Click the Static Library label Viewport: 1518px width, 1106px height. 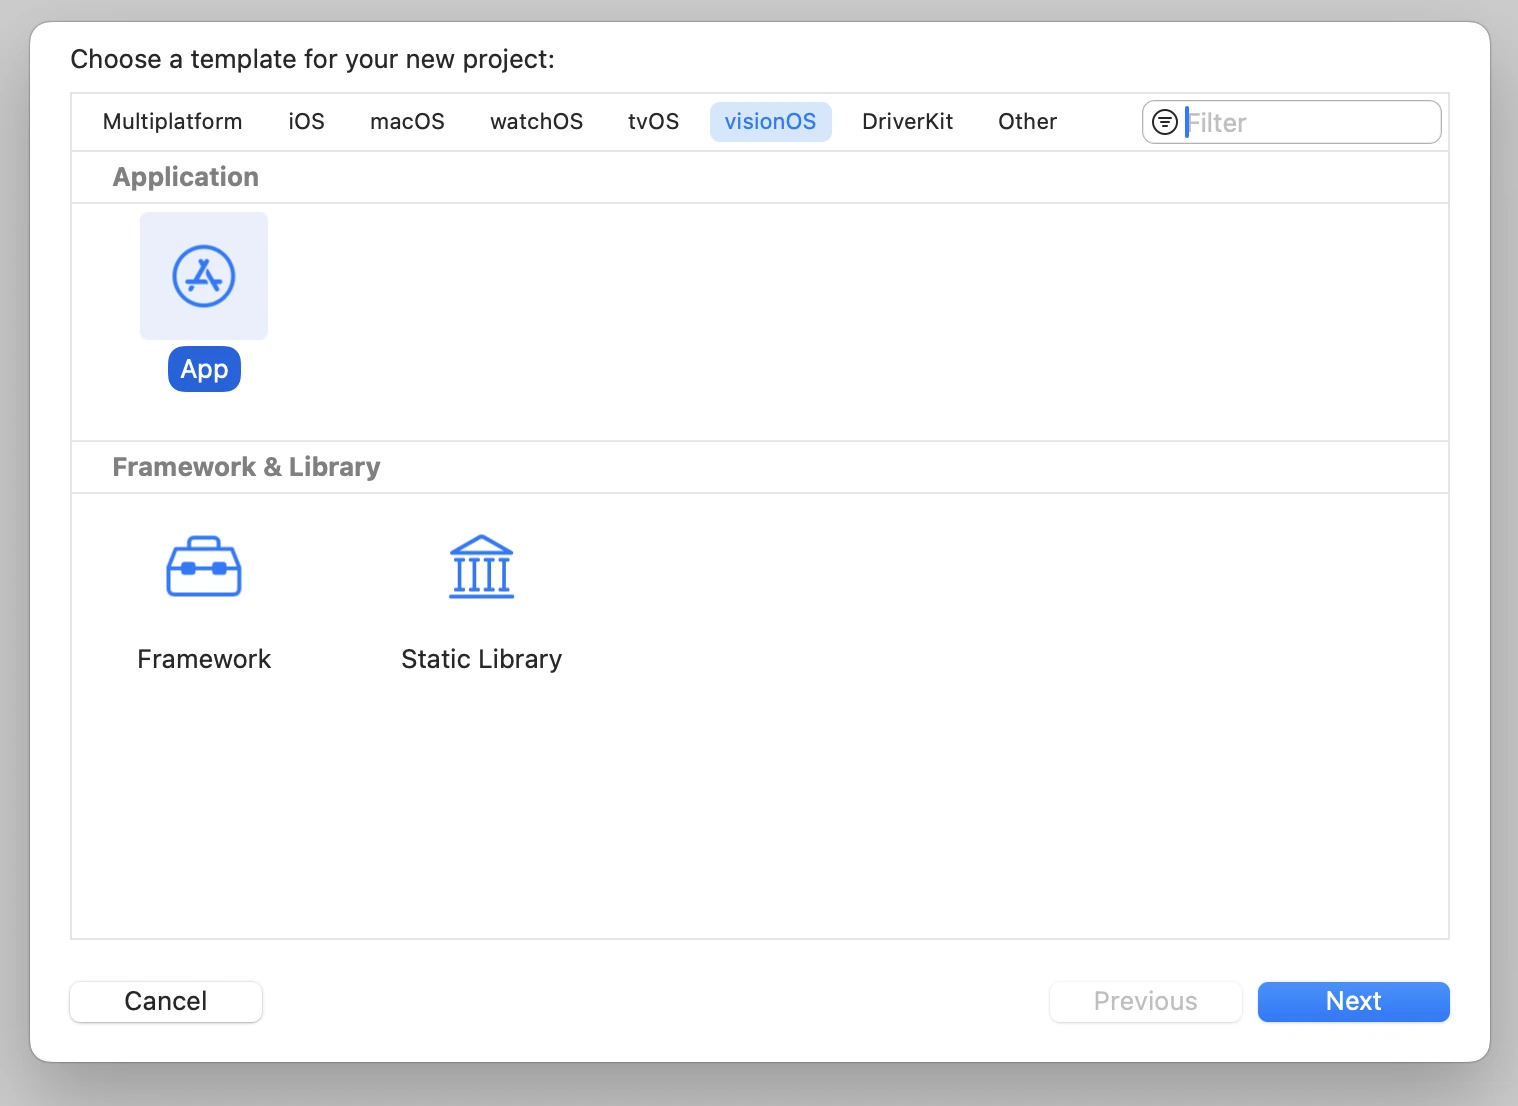[482, 659]
